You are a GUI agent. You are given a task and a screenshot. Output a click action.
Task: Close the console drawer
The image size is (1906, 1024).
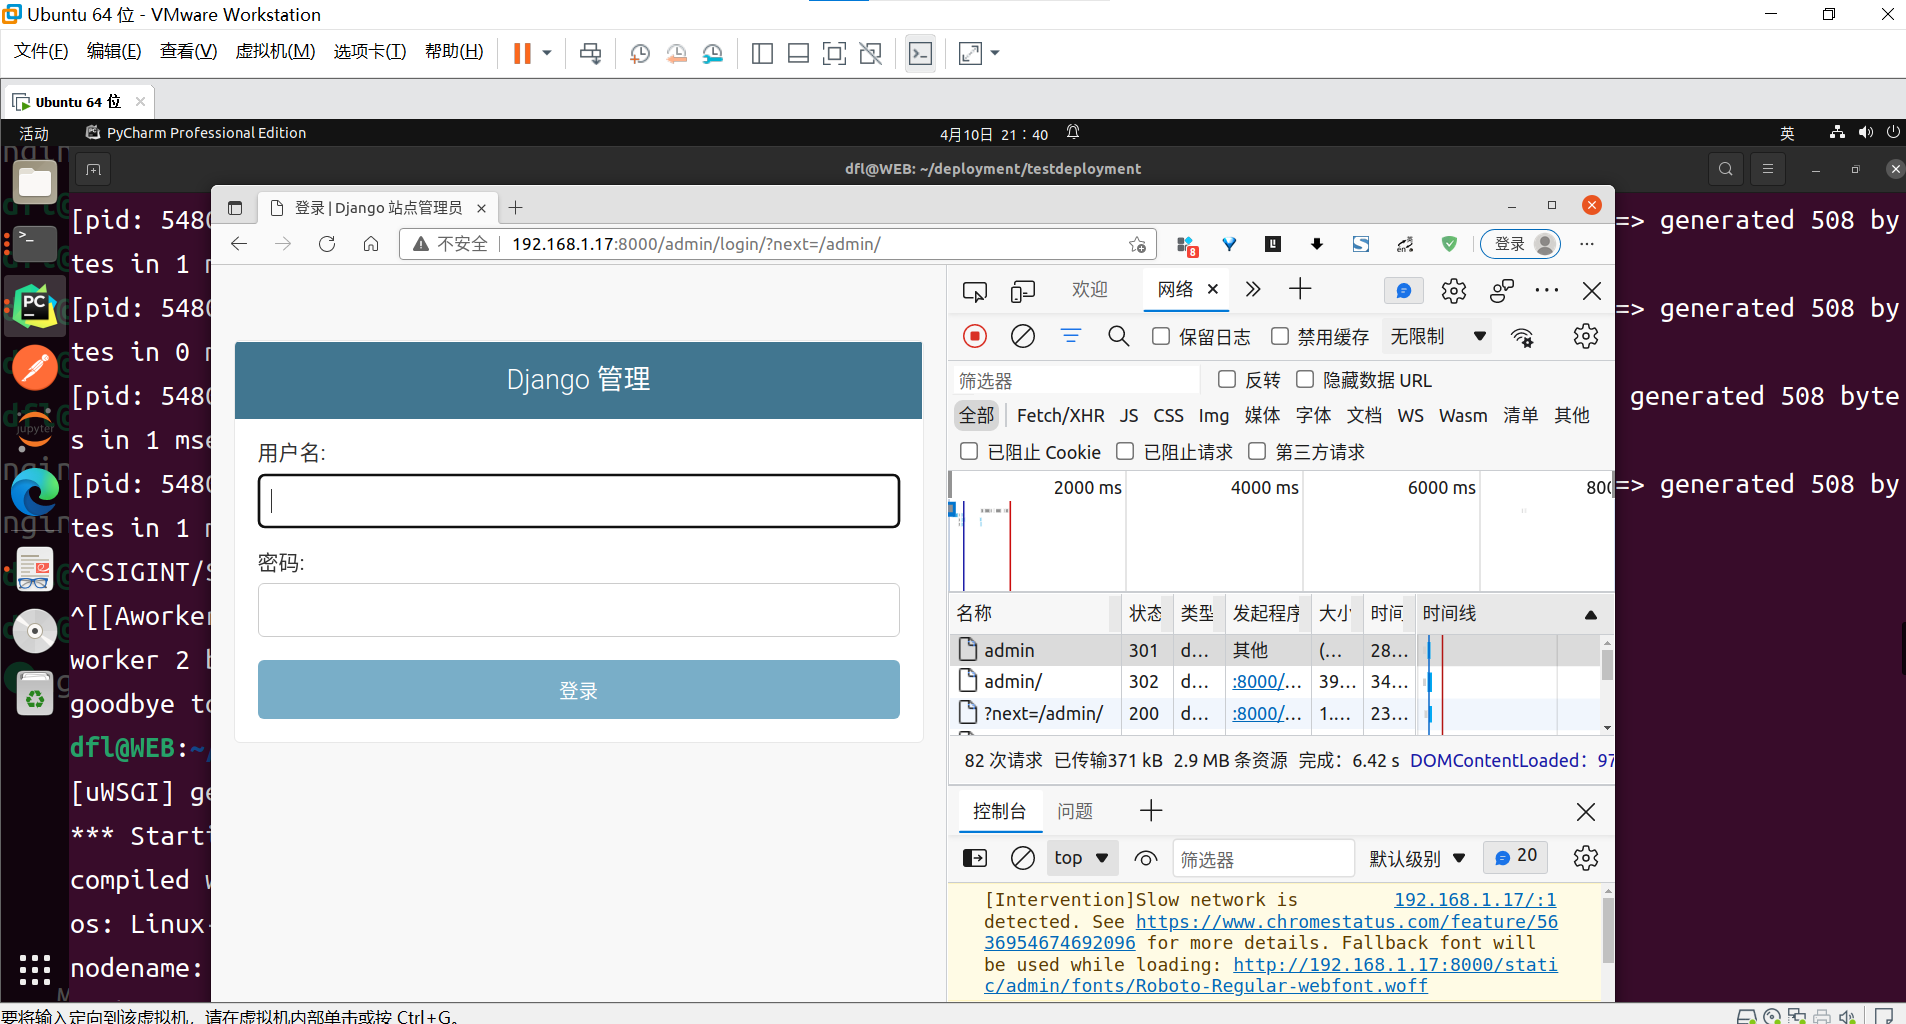tap(1585, 812)
